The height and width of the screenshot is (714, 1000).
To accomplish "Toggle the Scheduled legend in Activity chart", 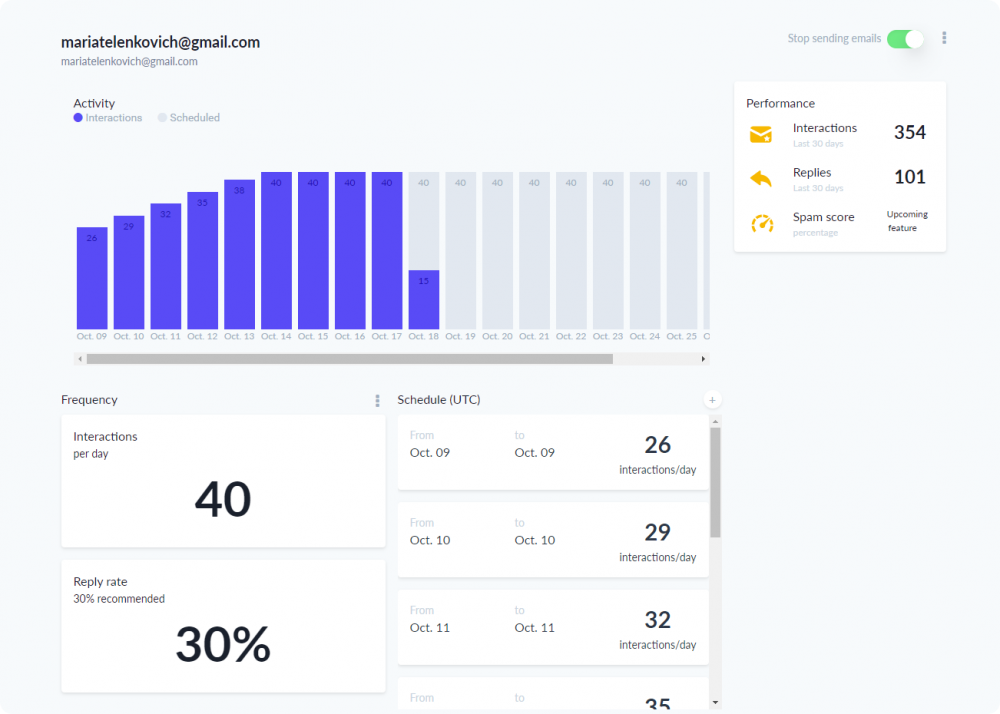I will click(x=189, y=118).
